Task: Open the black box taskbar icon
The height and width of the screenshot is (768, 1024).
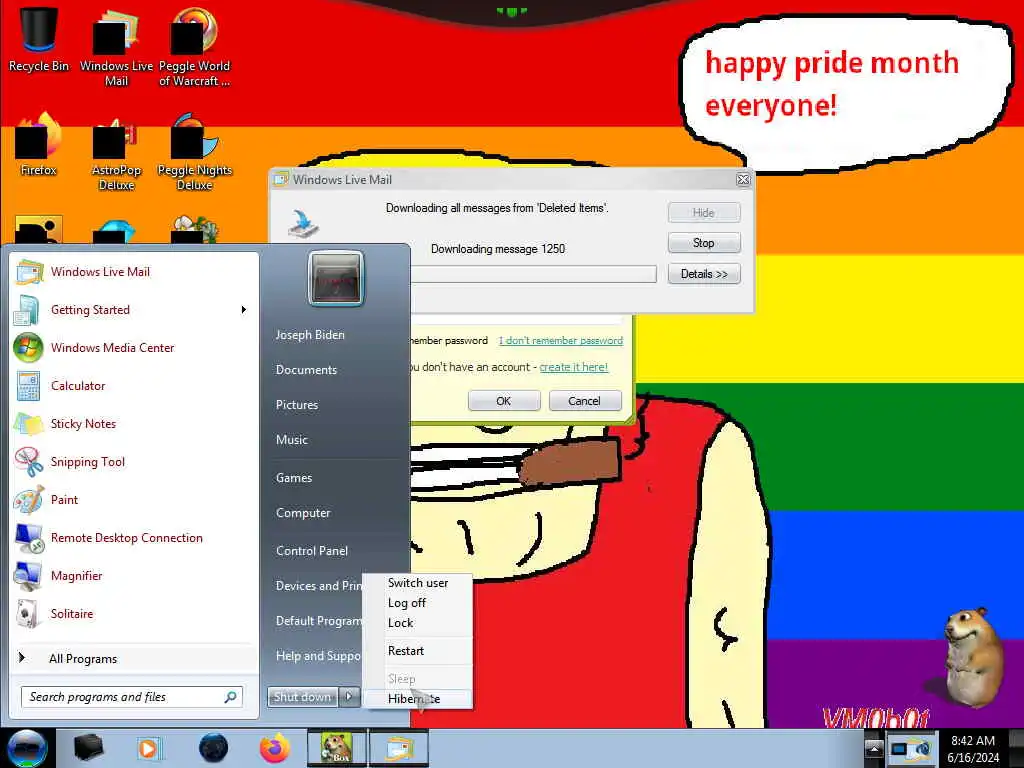Action: [x=89, y=748]
